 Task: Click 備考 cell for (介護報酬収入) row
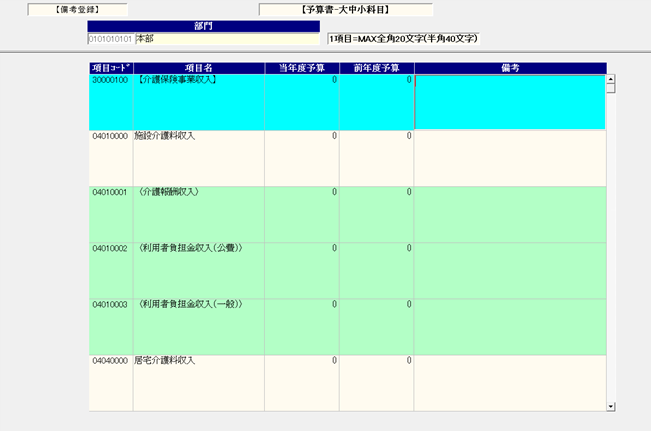click(x=510, y=215)
